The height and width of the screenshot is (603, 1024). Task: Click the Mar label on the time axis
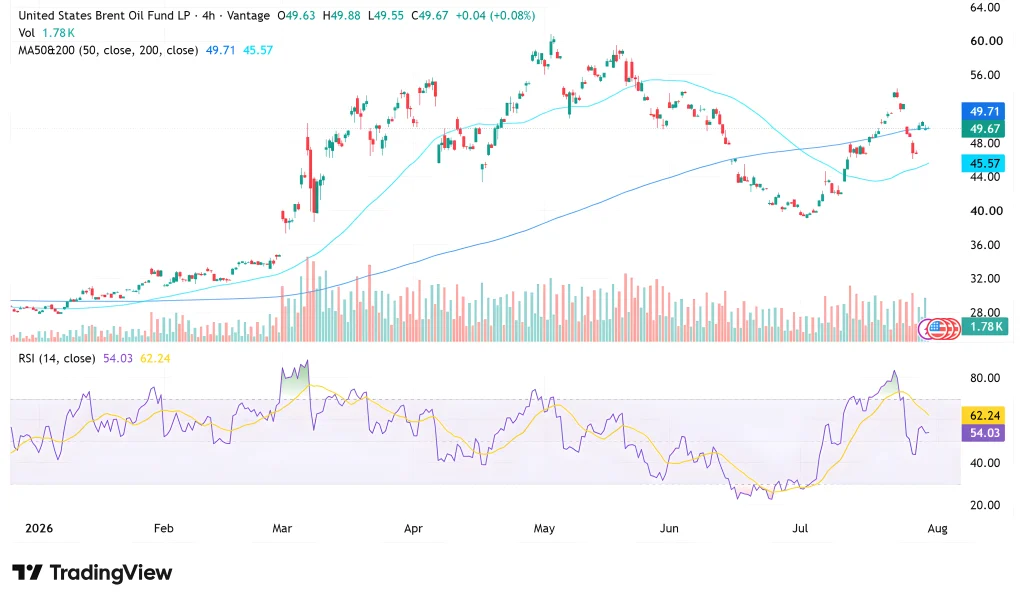282,529
